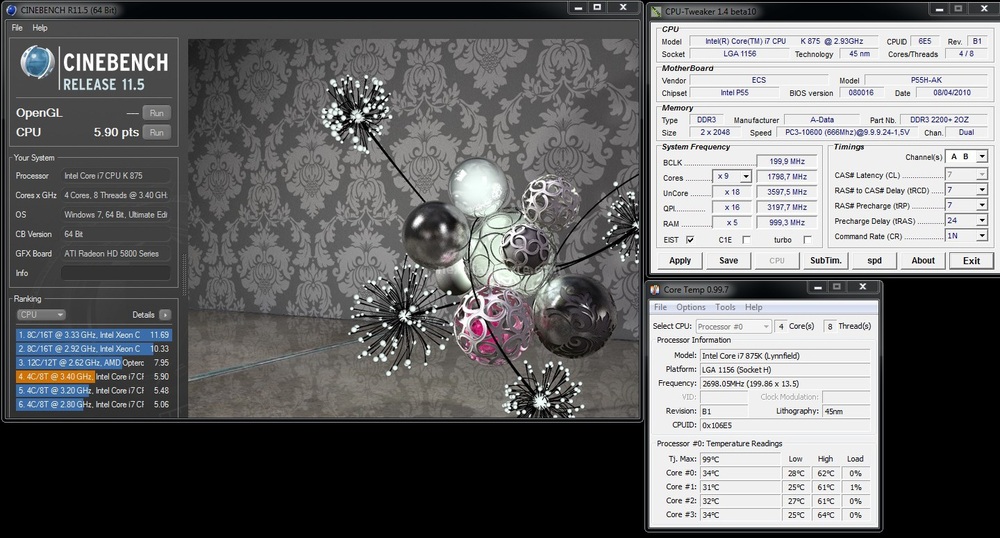The width and height of the screenshot is (1000, 538).
Task: Click the Core #3 High 64°C value
Action: (826, 515)
